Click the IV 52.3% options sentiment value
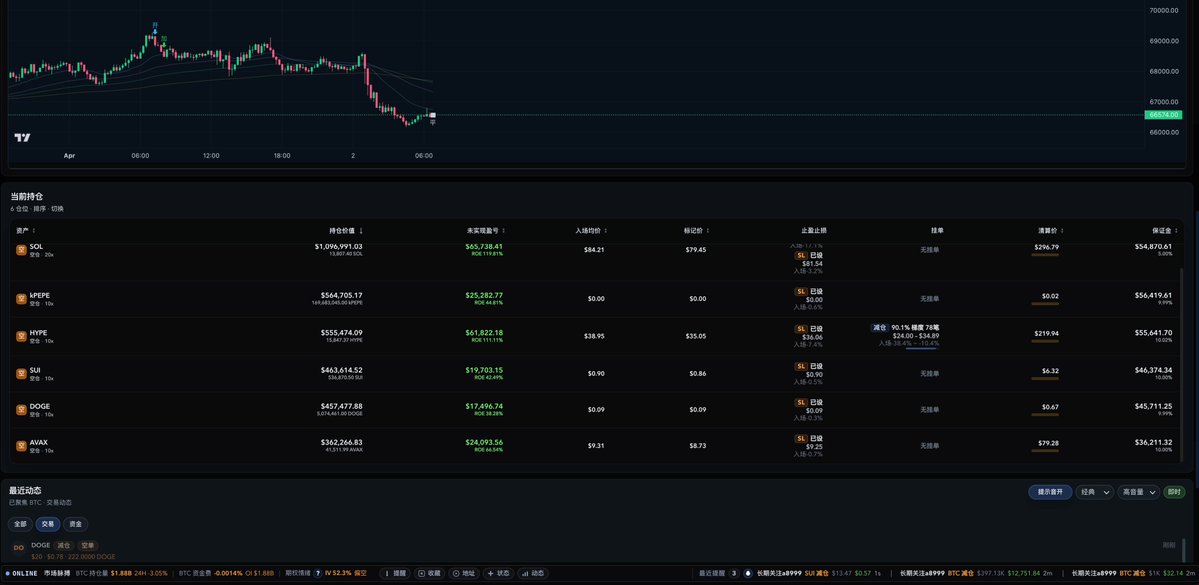 [340, 574]
